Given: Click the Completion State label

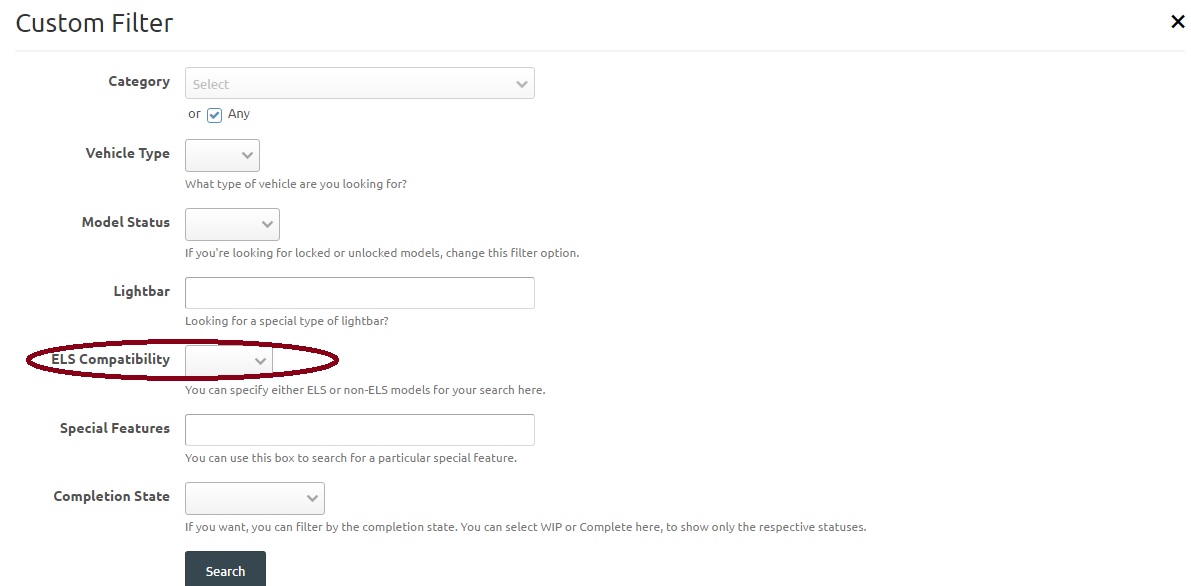Looking at the screenshot, I should click(111, 497).
